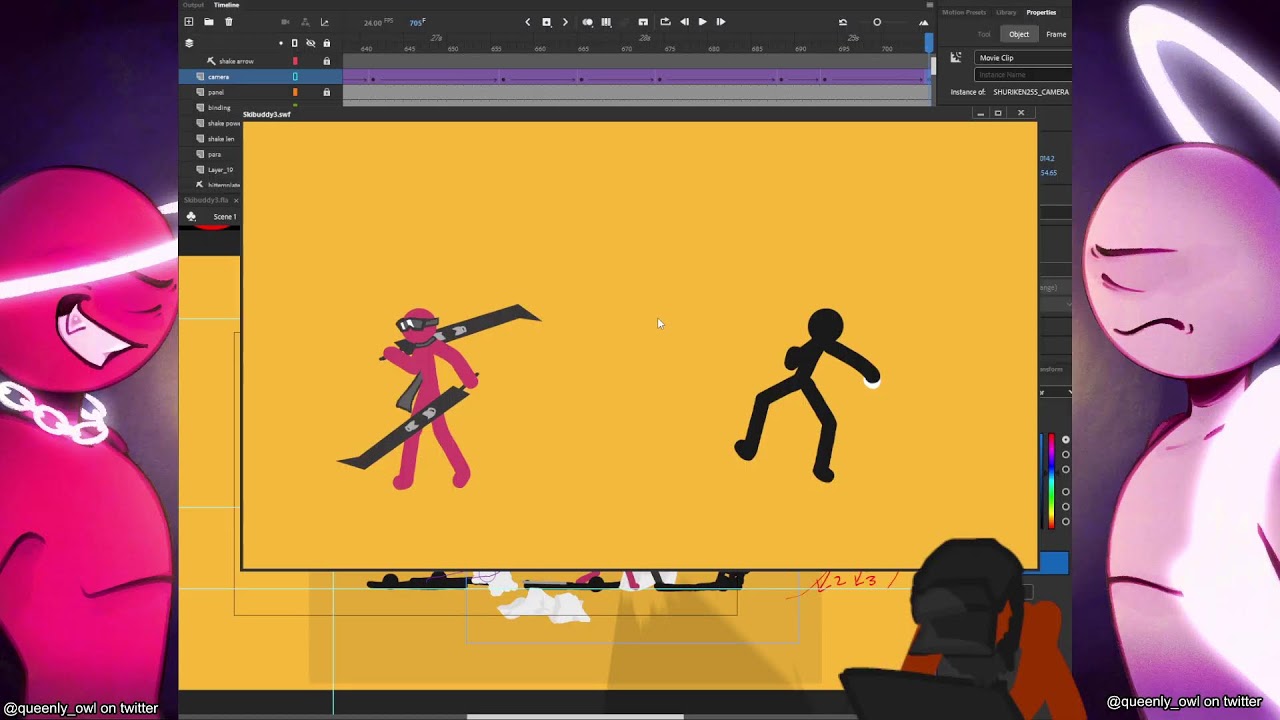Screen dimensions: 1280x720
Task: Go to the next keyframe
Action: (x=565, y=22)
